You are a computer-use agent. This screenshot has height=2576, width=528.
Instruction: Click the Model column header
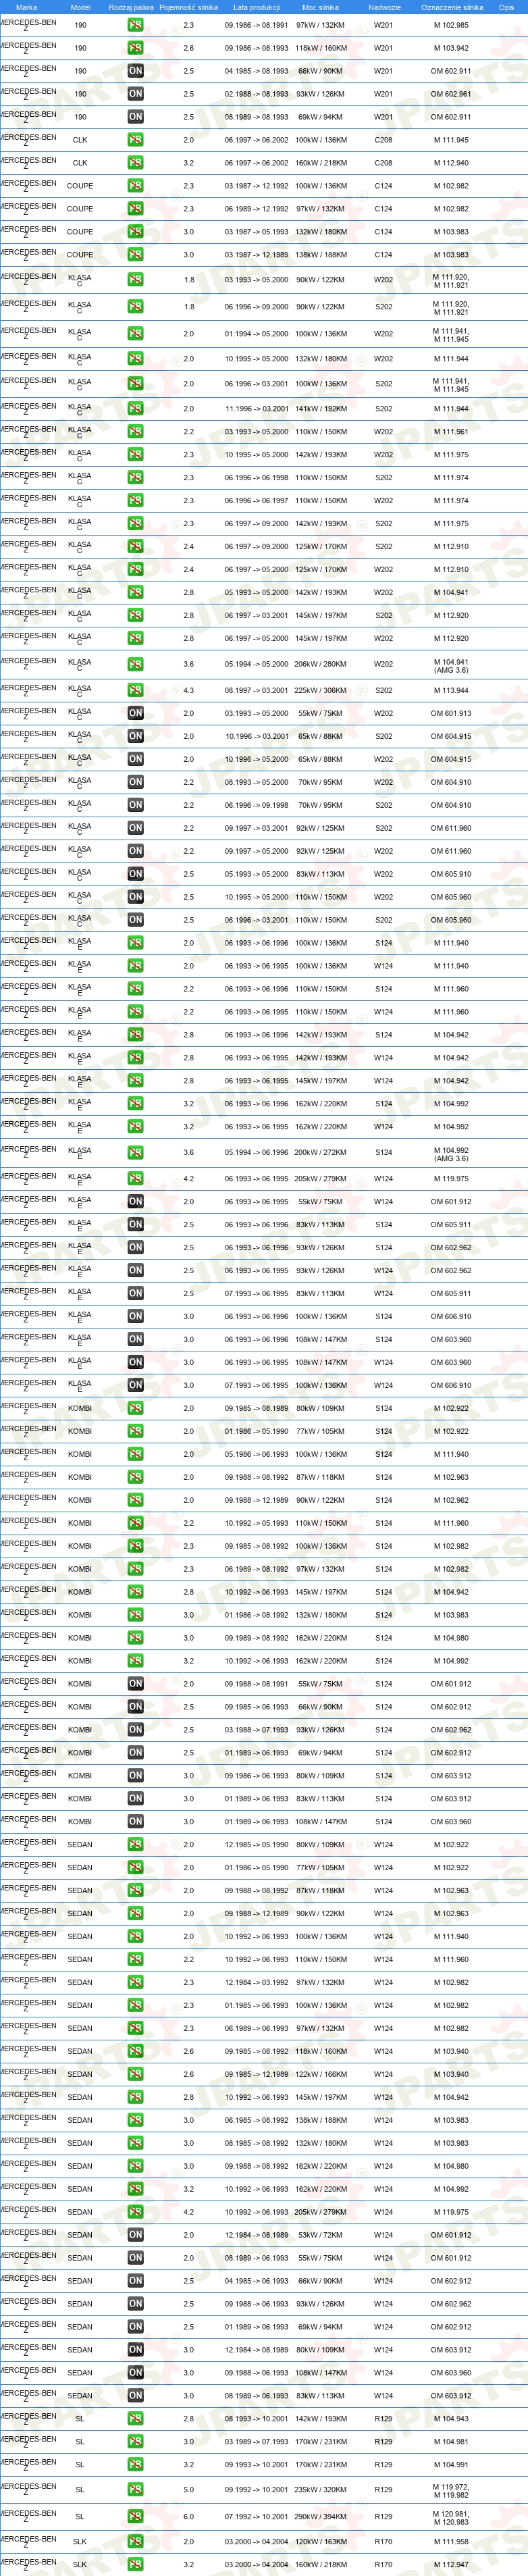pyautogui.click(x=80, y=7)
